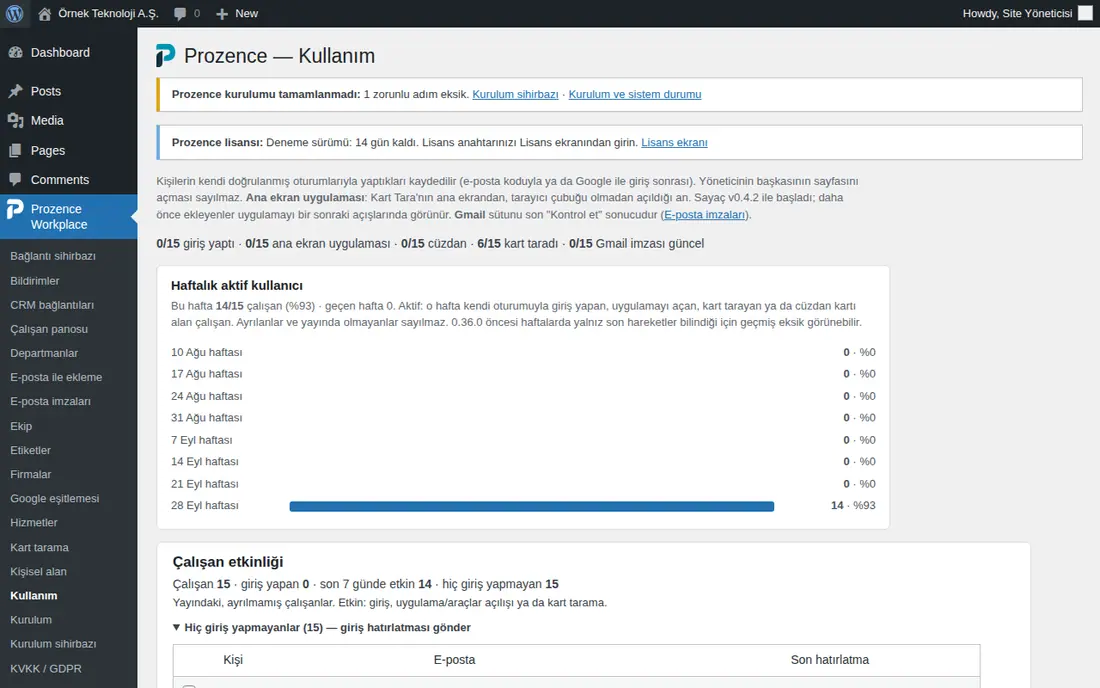Click the Posts pushpin icon
1100x688 pixels.
15,91
